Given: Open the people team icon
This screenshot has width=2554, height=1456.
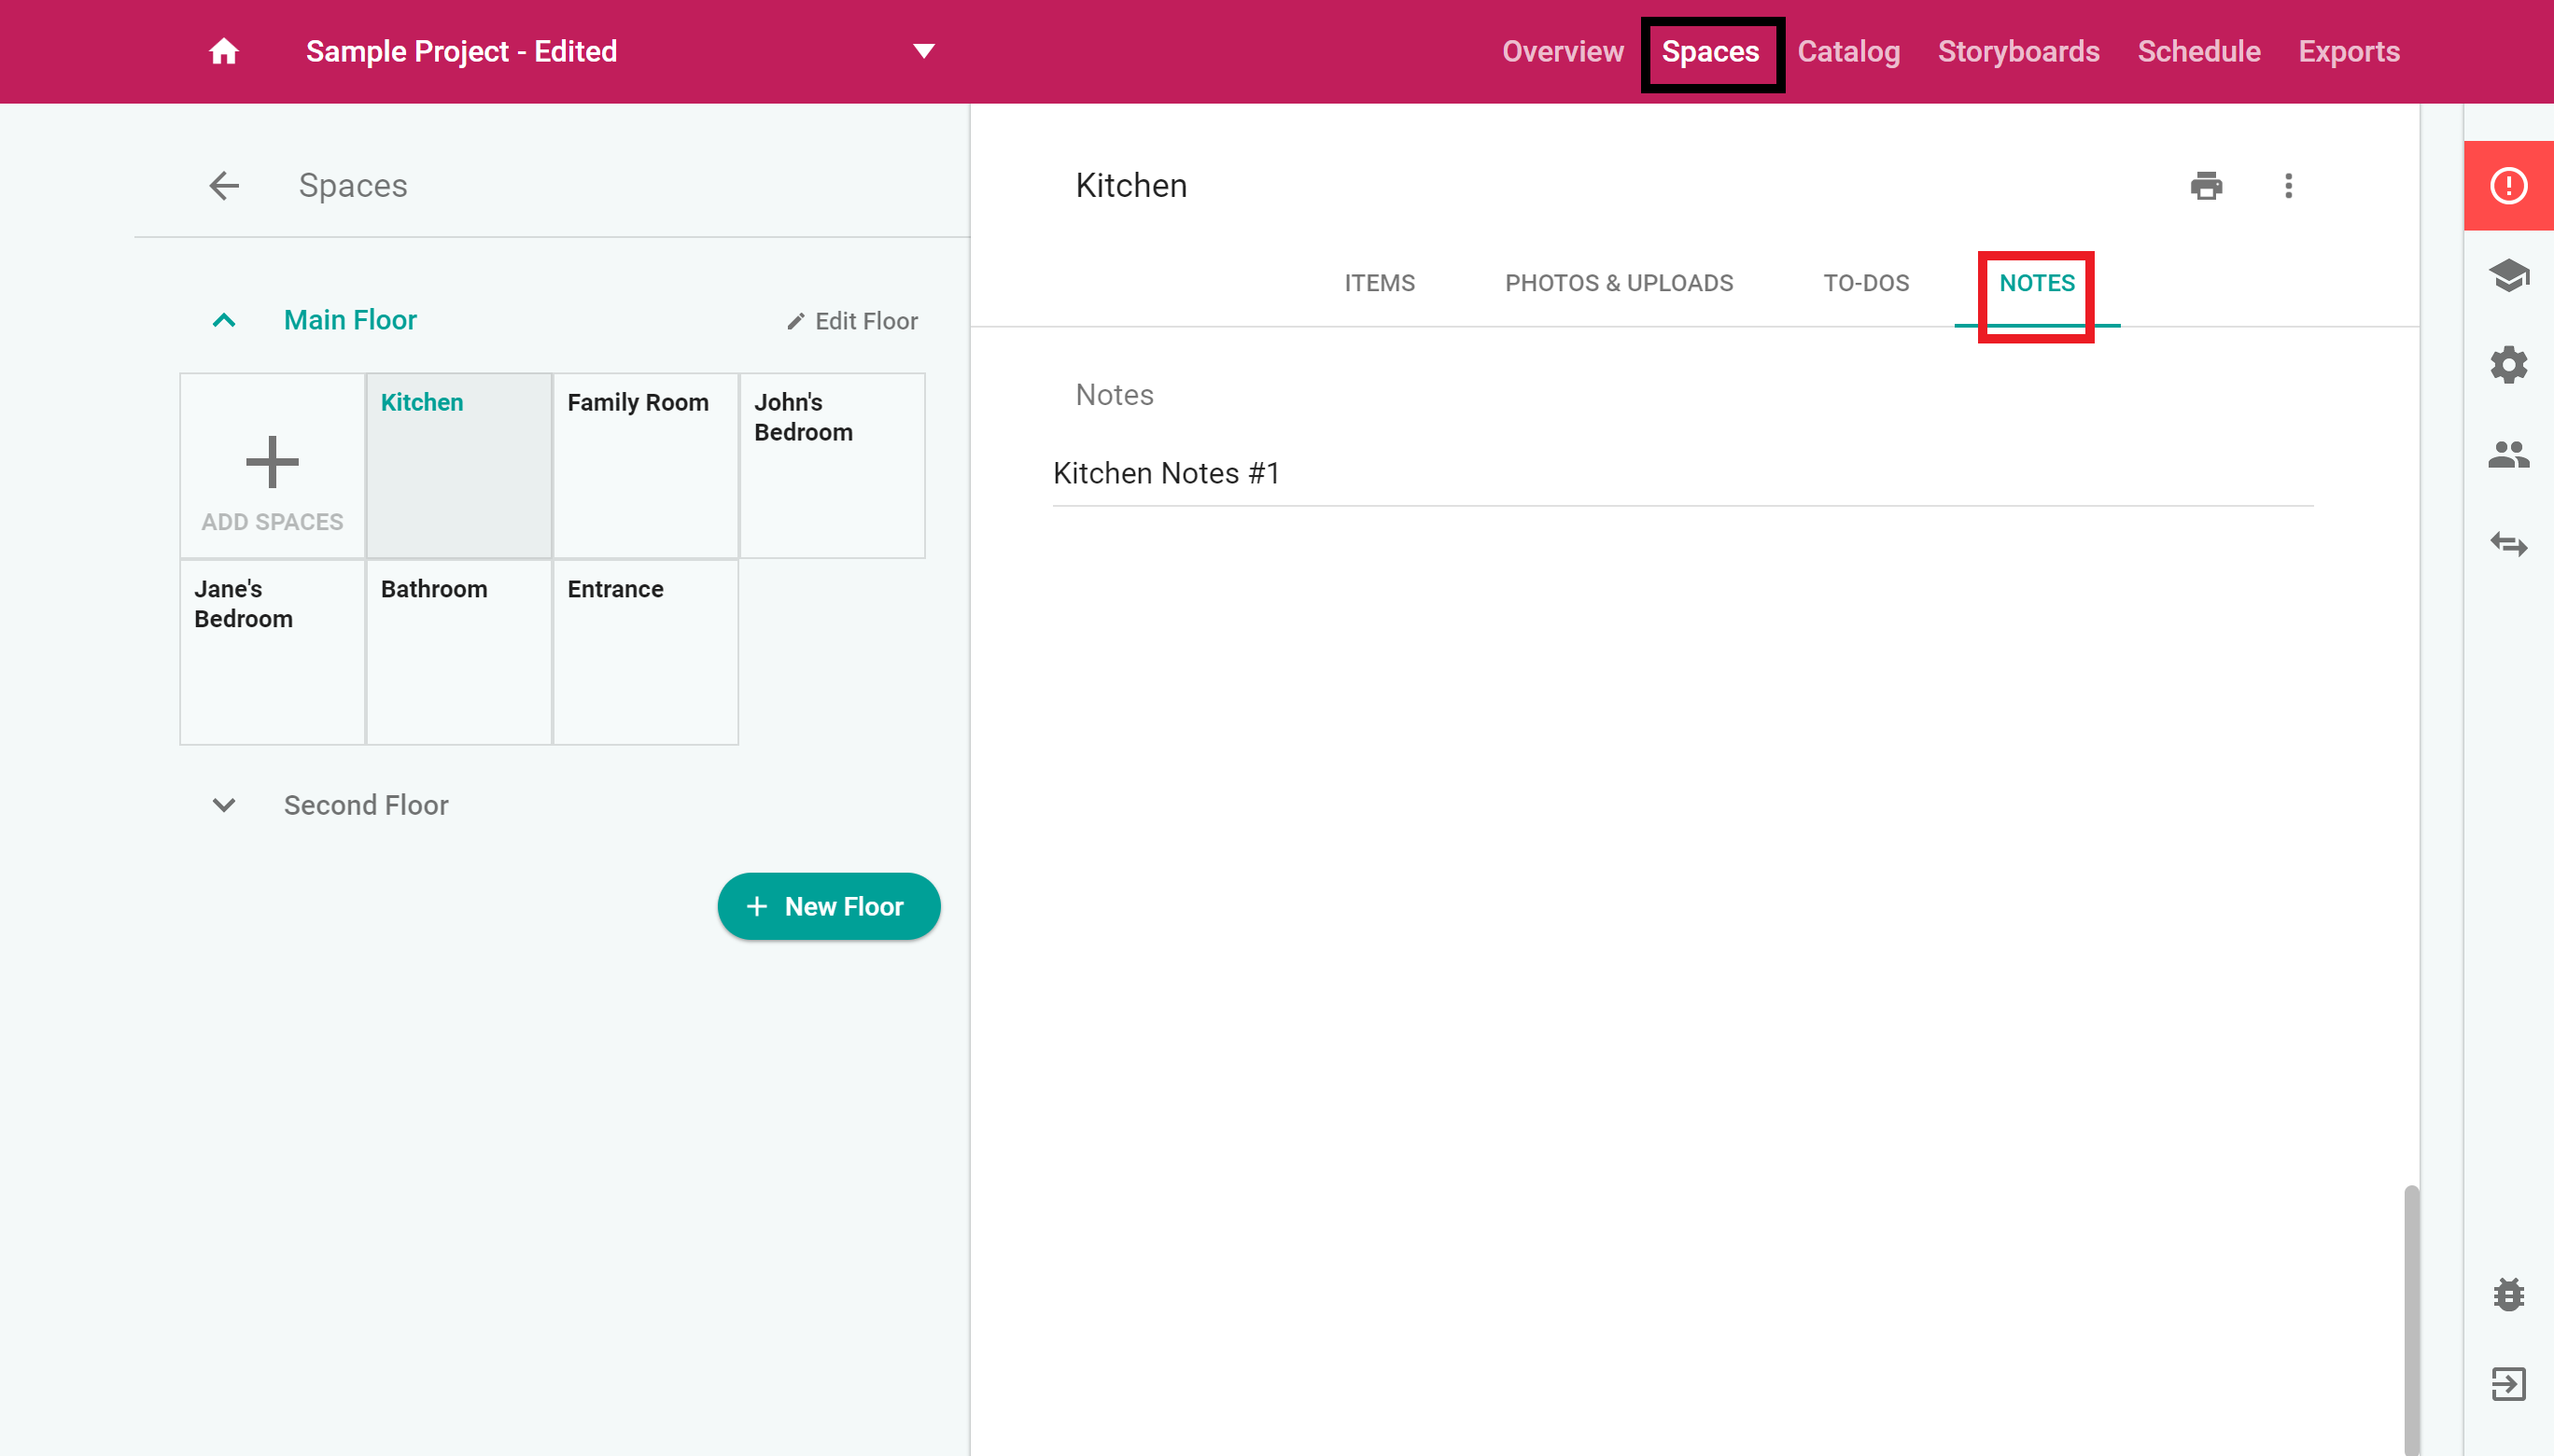Looking at the screenshot, I should [x=2508, y=455].
